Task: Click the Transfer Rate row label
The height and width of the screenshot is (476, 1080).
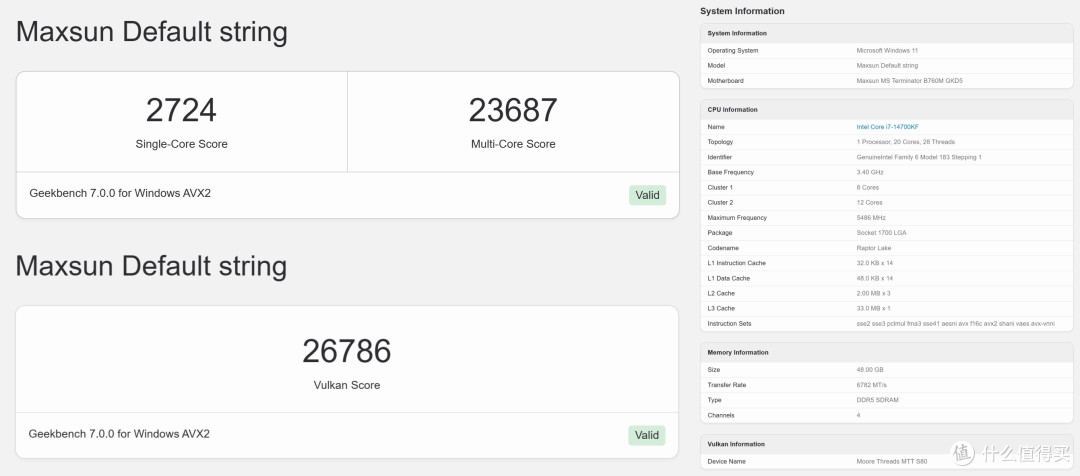Action: 727,385
